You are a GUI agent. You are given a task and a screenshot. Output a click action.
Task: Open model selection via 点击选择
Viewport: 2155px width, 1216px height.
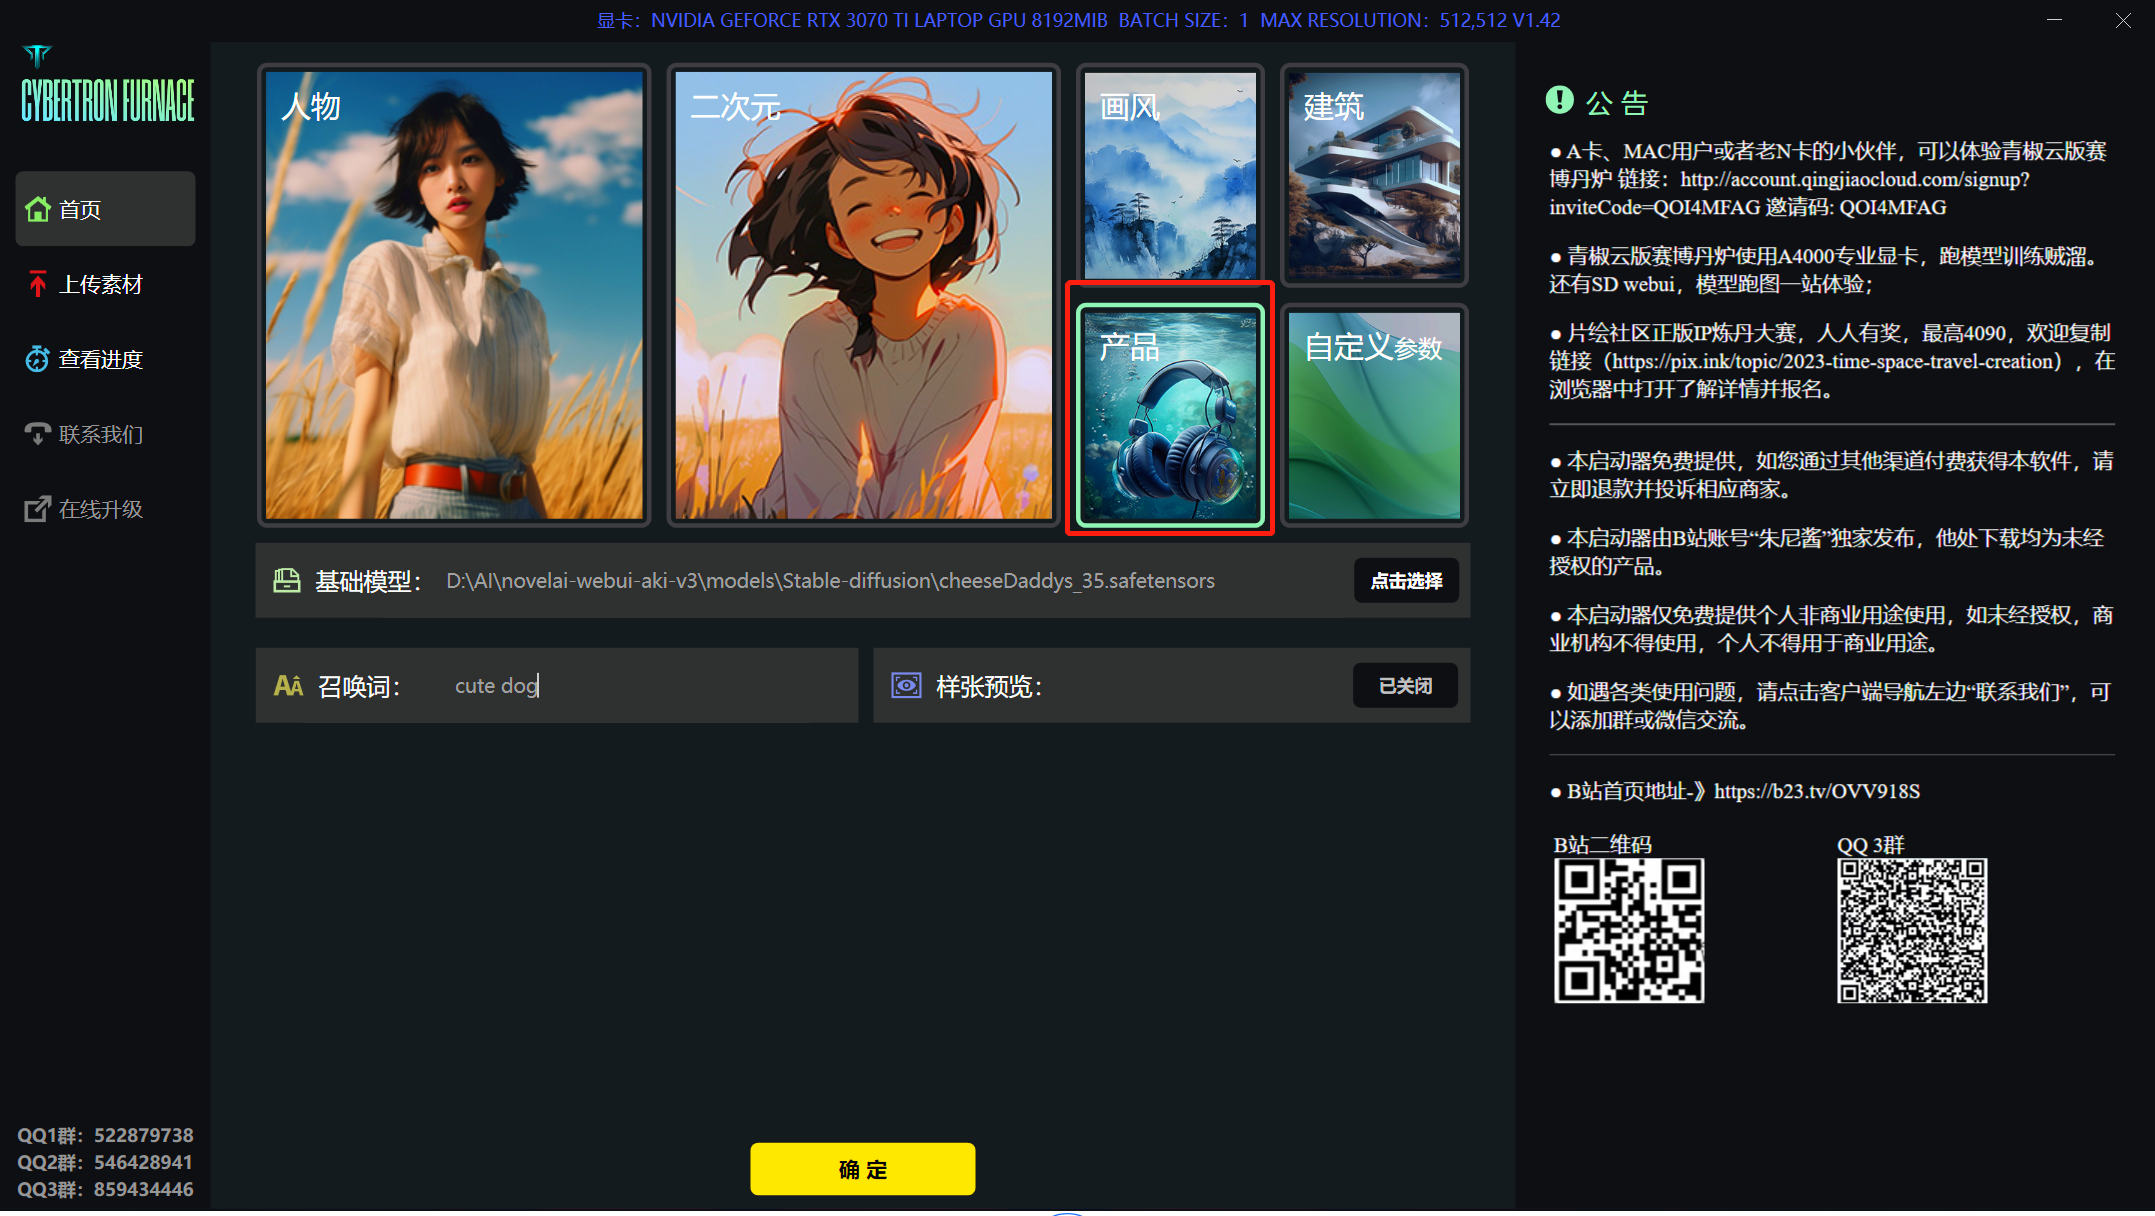pos(1406,581)
